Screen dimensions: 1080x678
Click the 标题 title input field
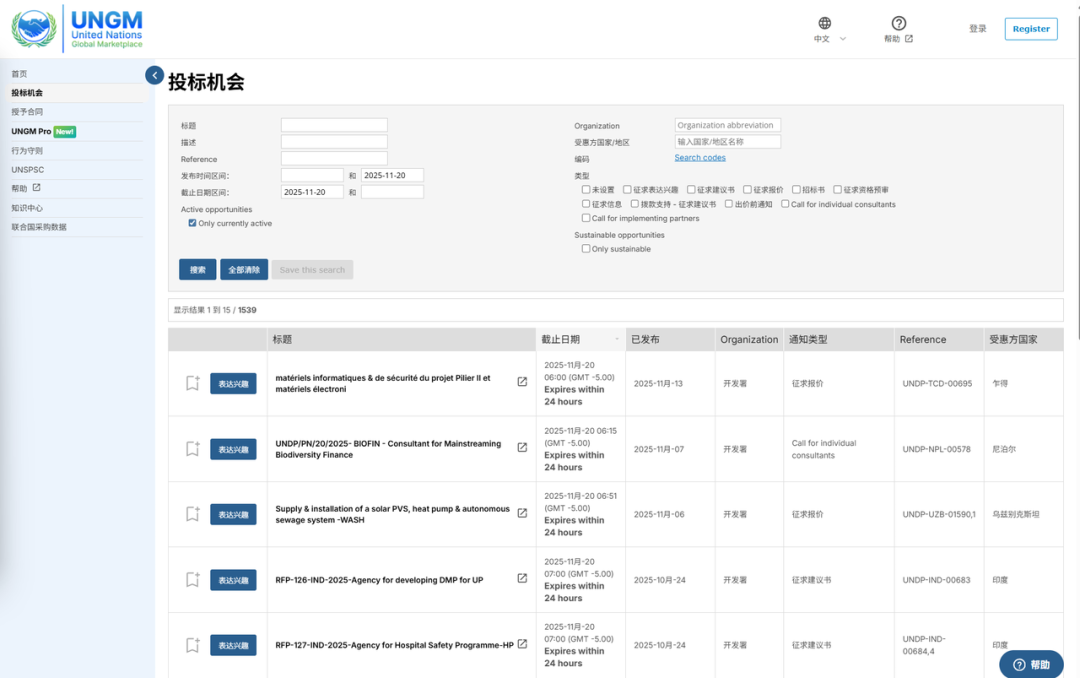[334, 124]
